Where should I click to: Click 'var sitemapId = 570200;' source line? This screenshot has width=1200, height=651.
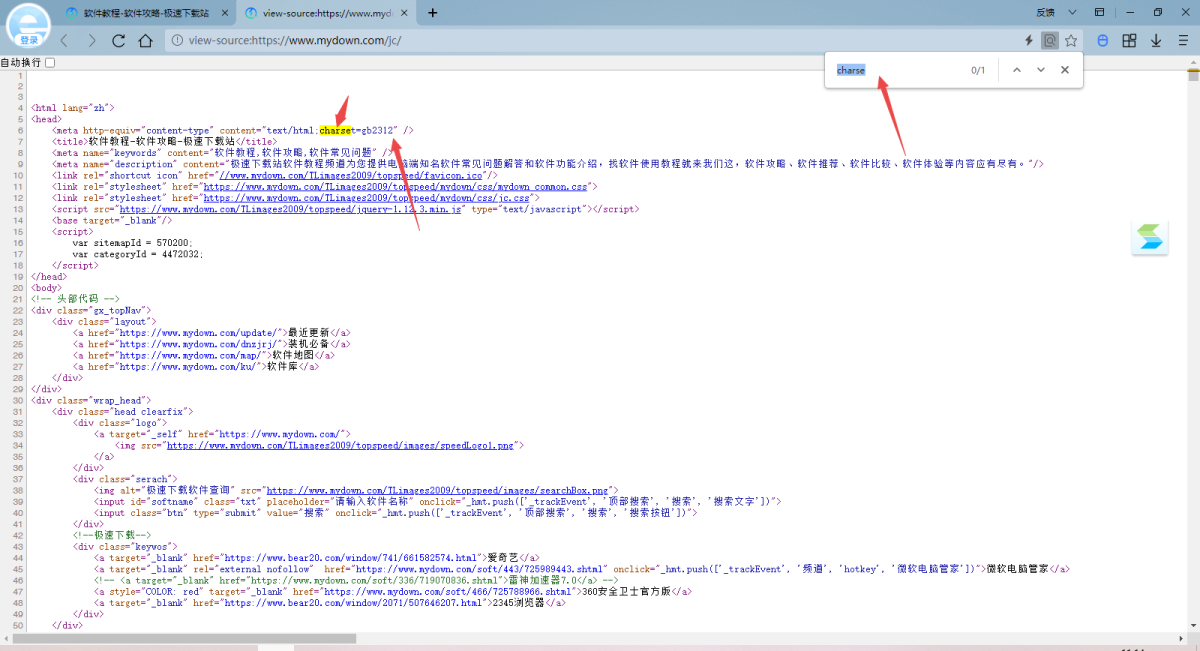pos(132,243)
